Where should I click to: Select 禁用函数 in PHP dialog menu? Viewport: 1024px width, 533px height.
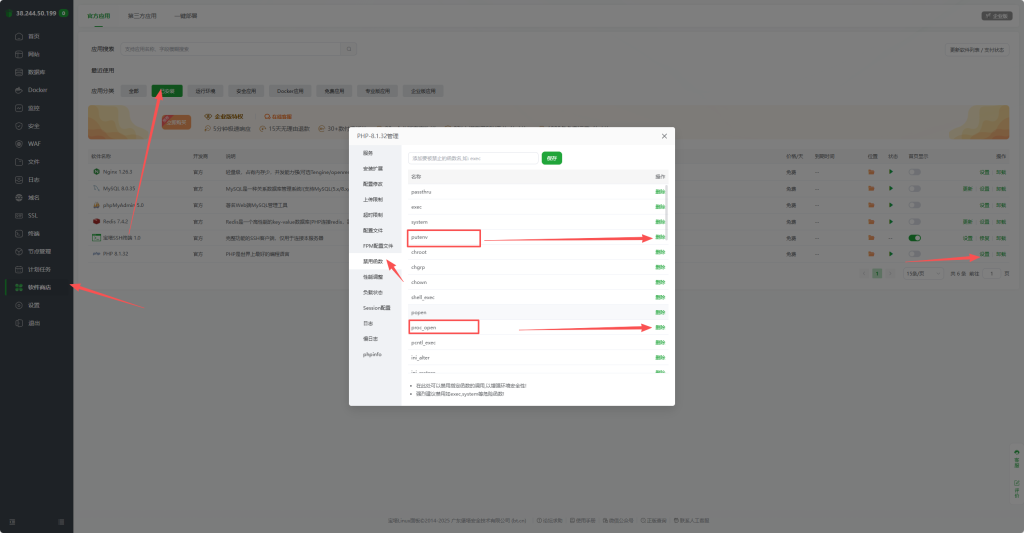coord(373,261)
